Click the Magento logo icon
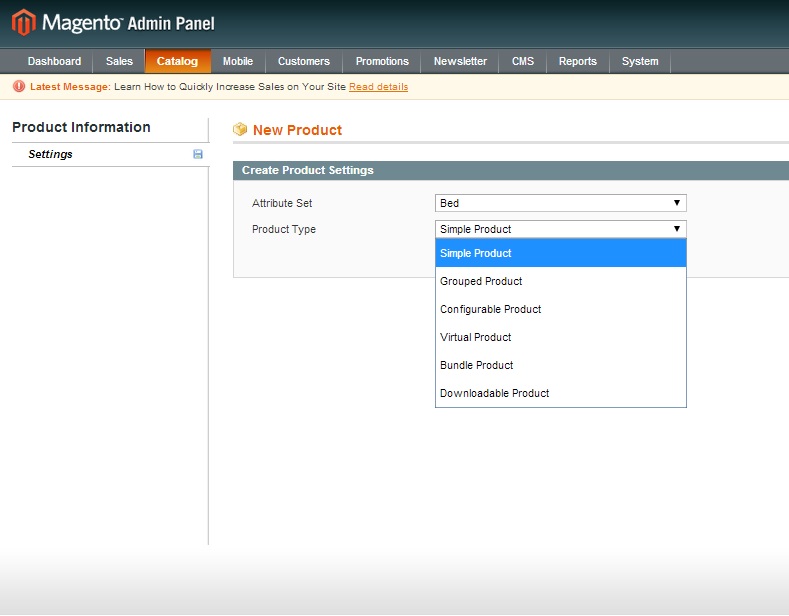The height and width of the screenshot is (616, 789). pos(23,22)
